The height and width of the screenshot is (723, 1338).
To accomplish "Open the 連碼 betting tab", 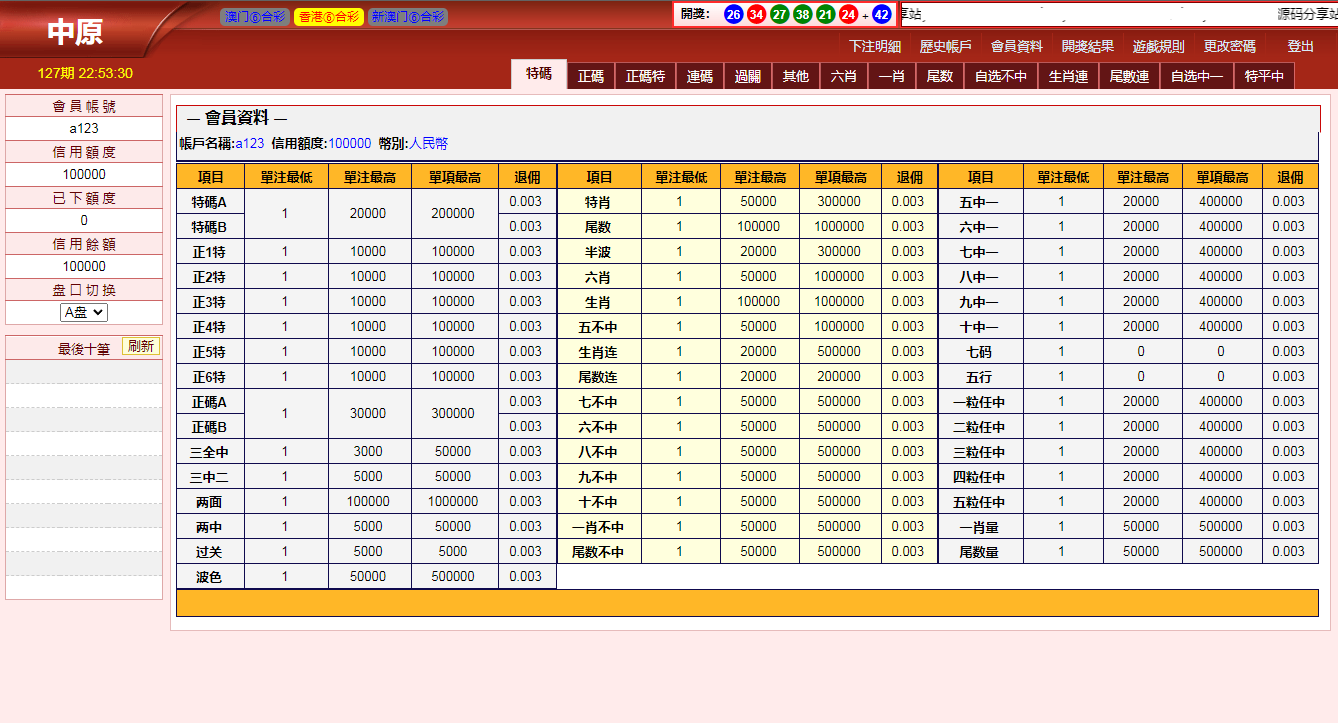I will pos(700,76).
